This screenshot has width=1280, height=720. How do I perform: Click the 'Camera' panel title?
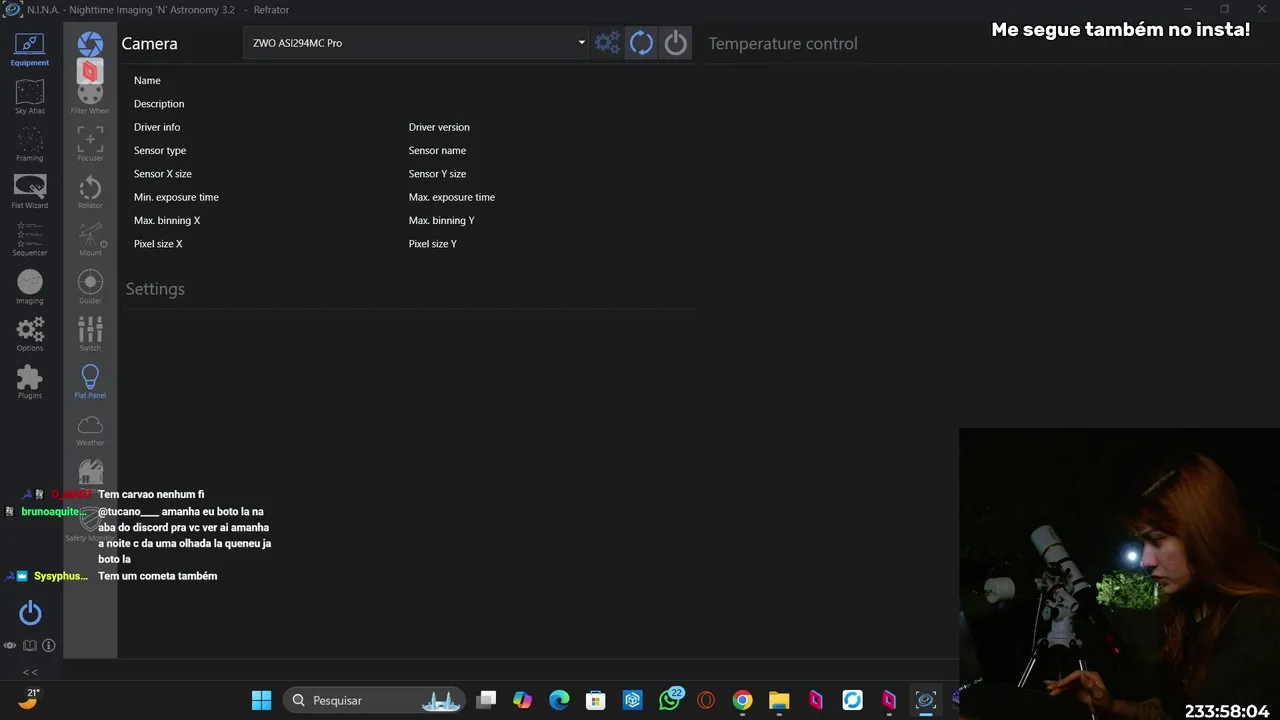(x=149, y=44)
